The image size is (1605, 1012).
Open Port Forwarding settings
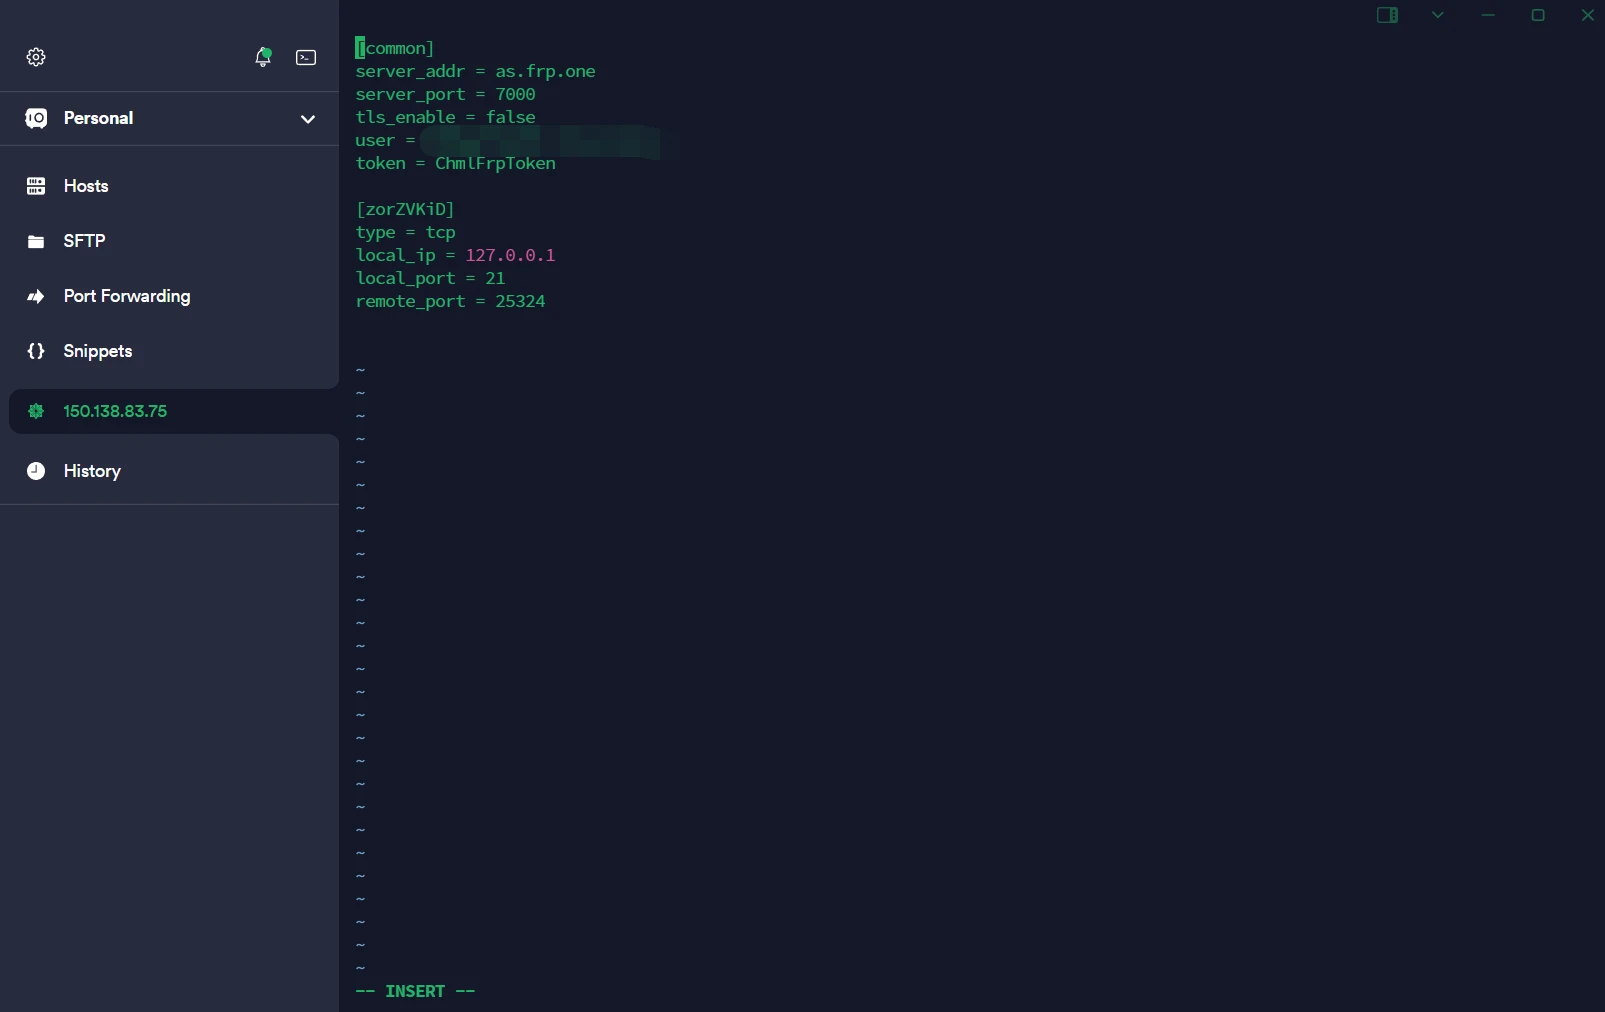(126, 296)
